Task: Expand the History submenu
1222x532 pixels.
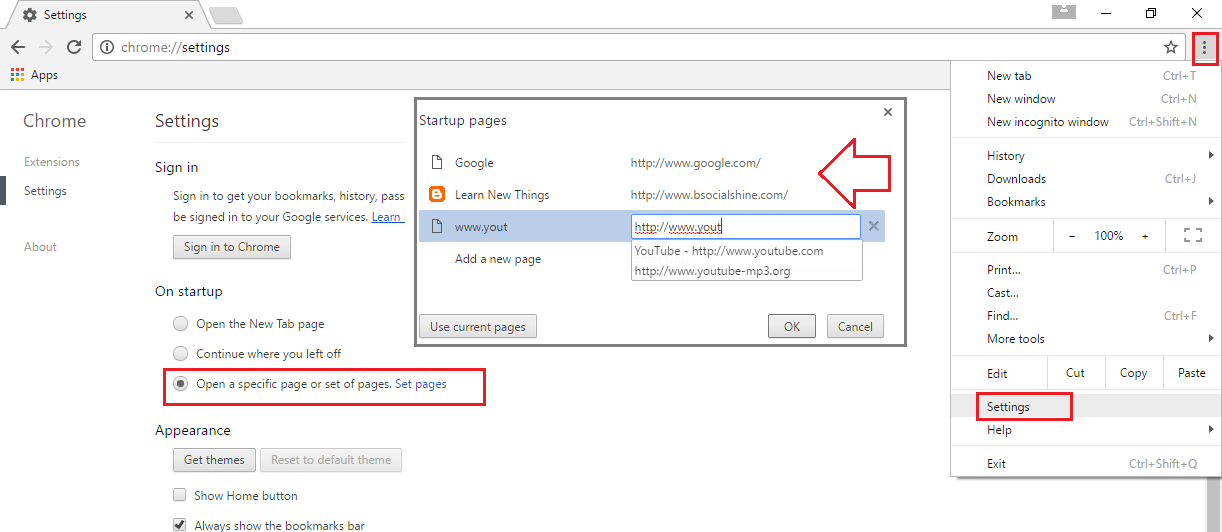Action: point(1086,156)
